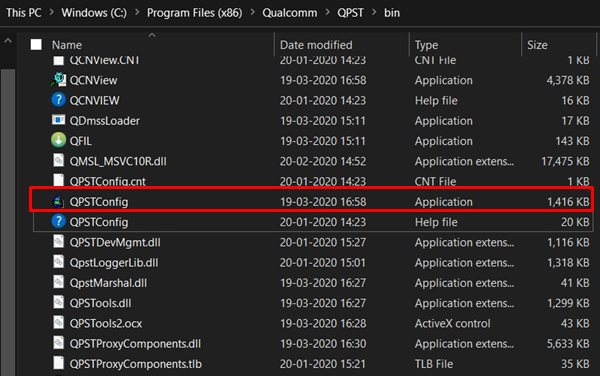
Task: Click the QCNView application icon
Action: 58,80
